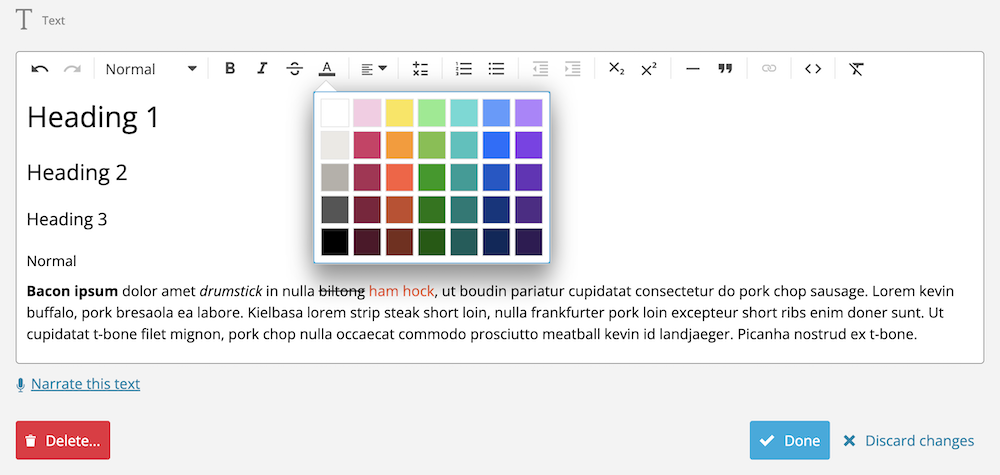Screen dimensions: 1000x475
Task: Insert a bulleted list
Action: [x=496, y=69]
